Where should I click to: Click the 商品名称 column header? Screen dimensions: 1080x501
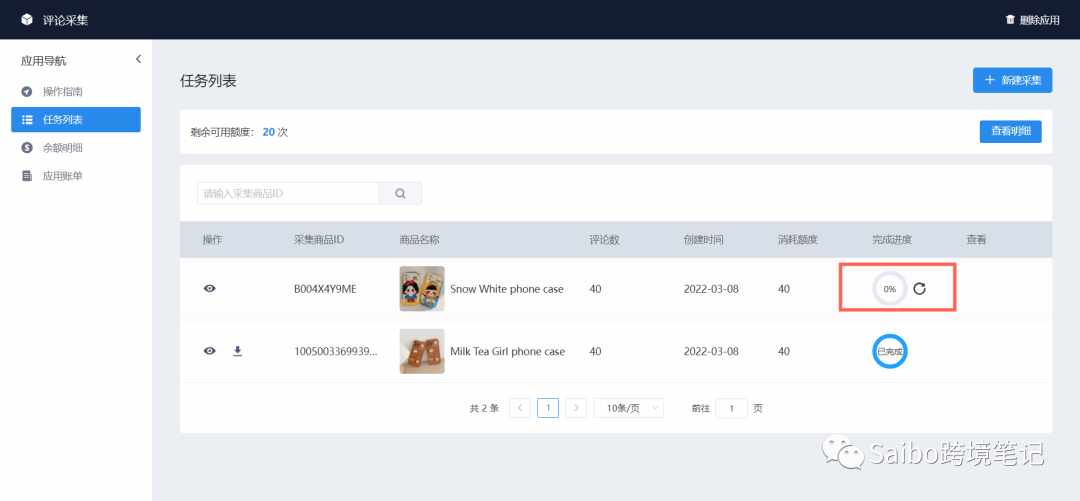click(x=419, y=240)
